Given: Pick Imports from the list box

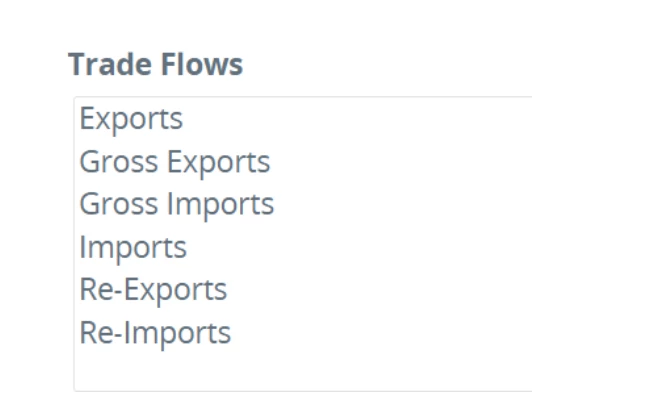Looking at the screenshot, I should pos(133,247).
